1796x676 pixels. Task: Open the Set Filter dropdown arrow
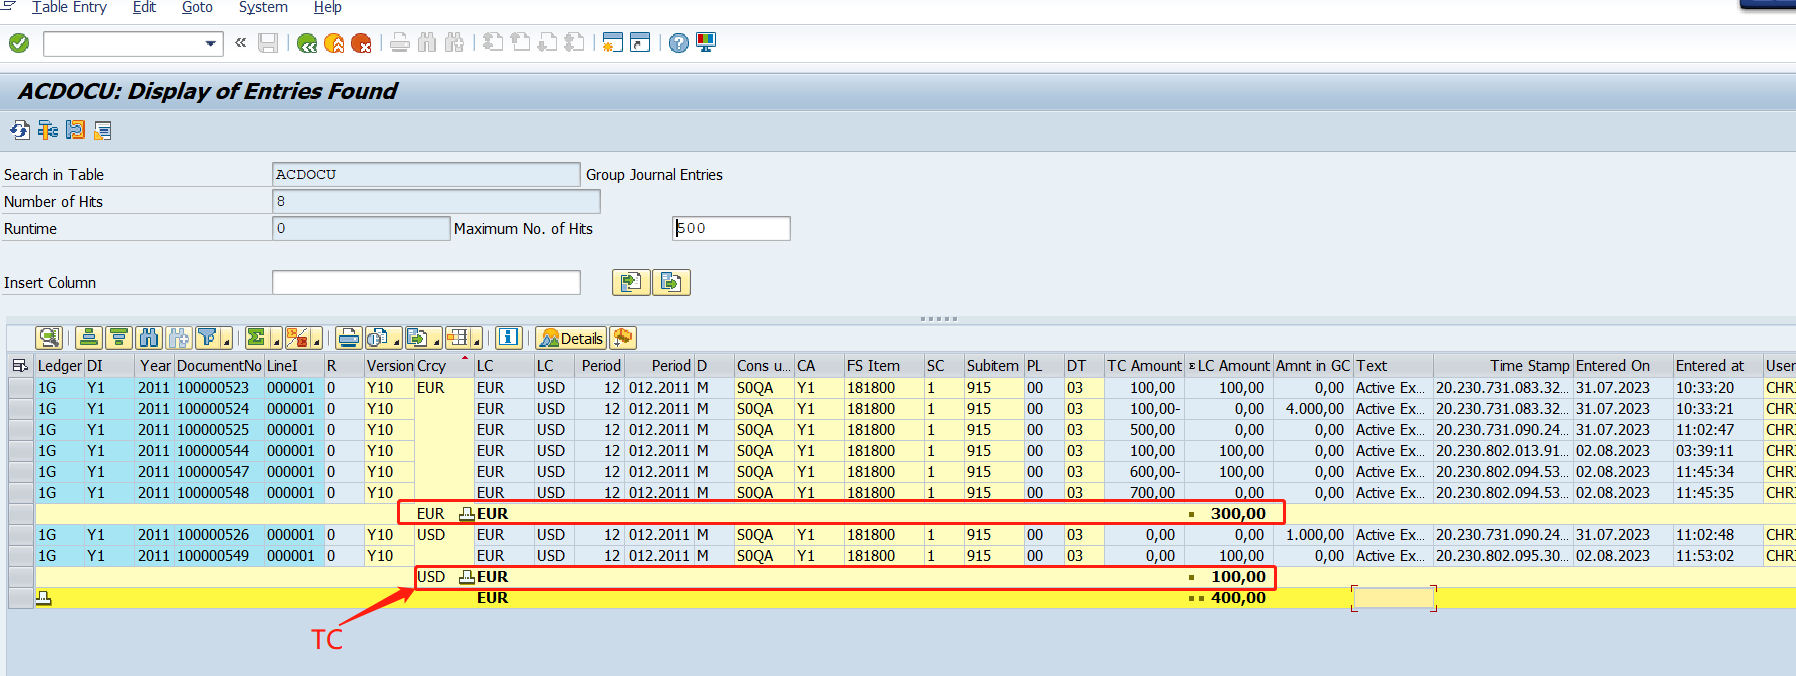[x=227, y=340]
